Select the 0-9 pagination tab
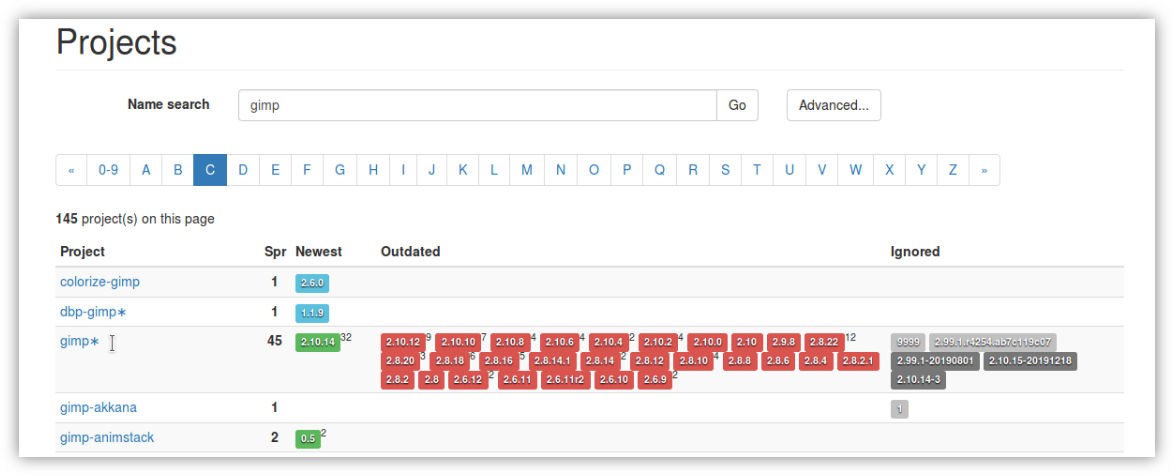This screenshot has height=476, width=1174. 108,170
